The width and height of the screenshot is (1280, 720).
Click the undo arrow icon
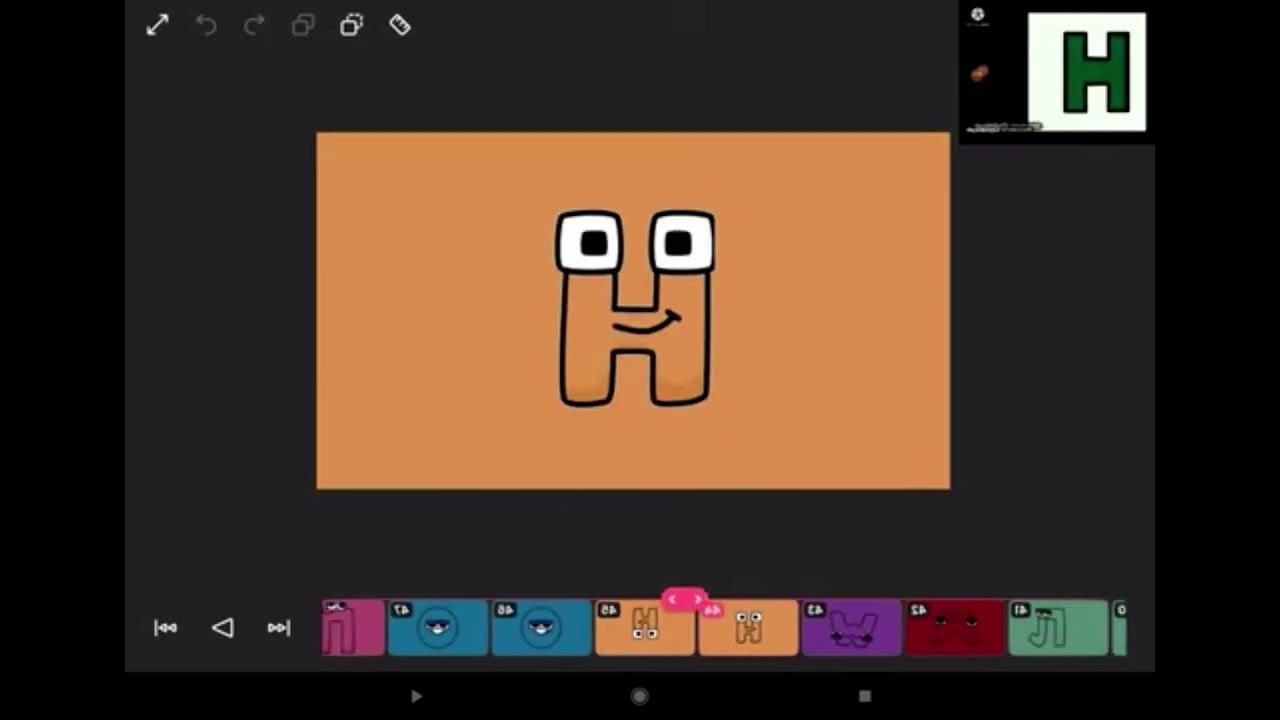coord(206,26)
